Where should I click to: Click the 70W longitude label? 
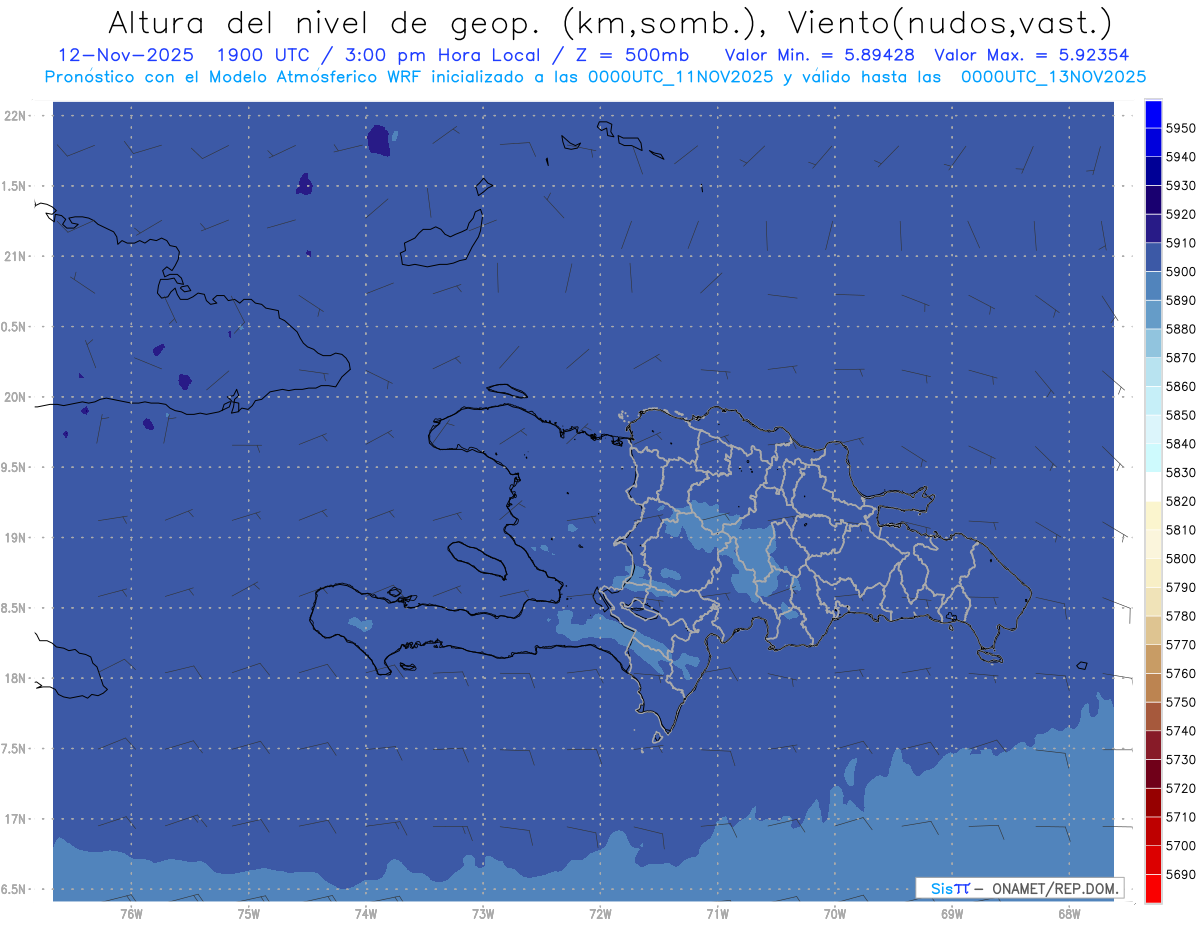pyautogui.click(x=835, y=913)
